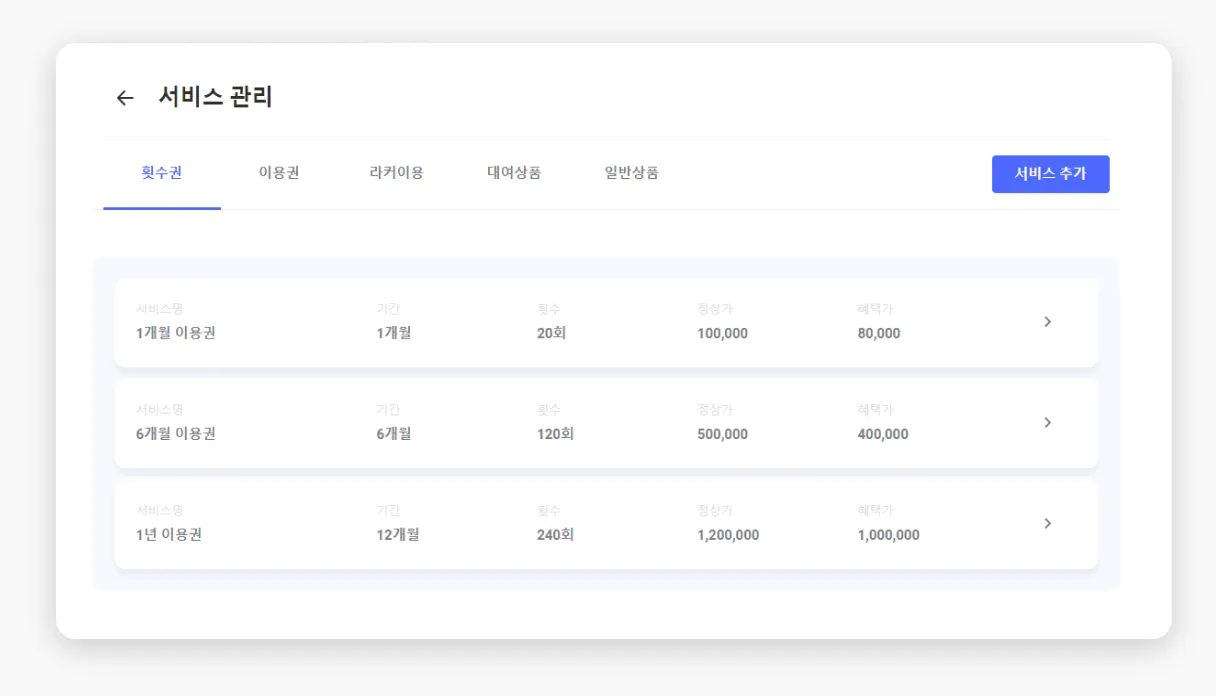Open the 라커이용 tab
The width and height of the screenshot is (1216, 696).
pos(396,173)
